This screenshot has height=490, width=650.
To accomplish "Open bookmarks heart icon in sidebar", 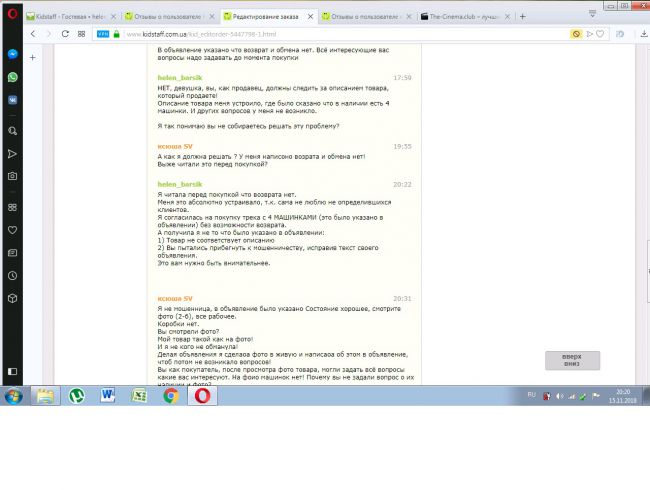I will [x=11, y=229].
